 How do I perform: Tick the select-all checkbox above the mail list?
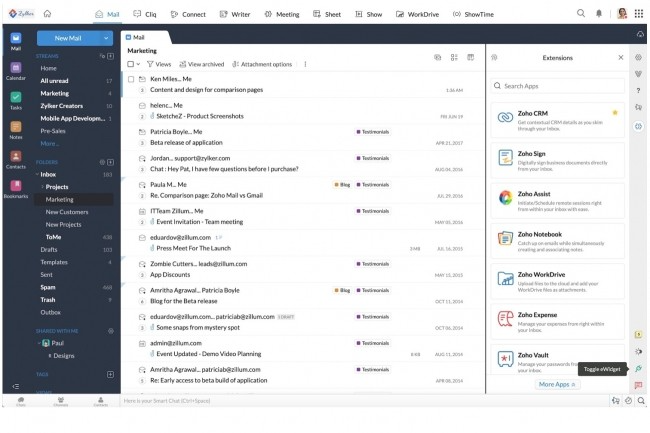coord(130,64)
